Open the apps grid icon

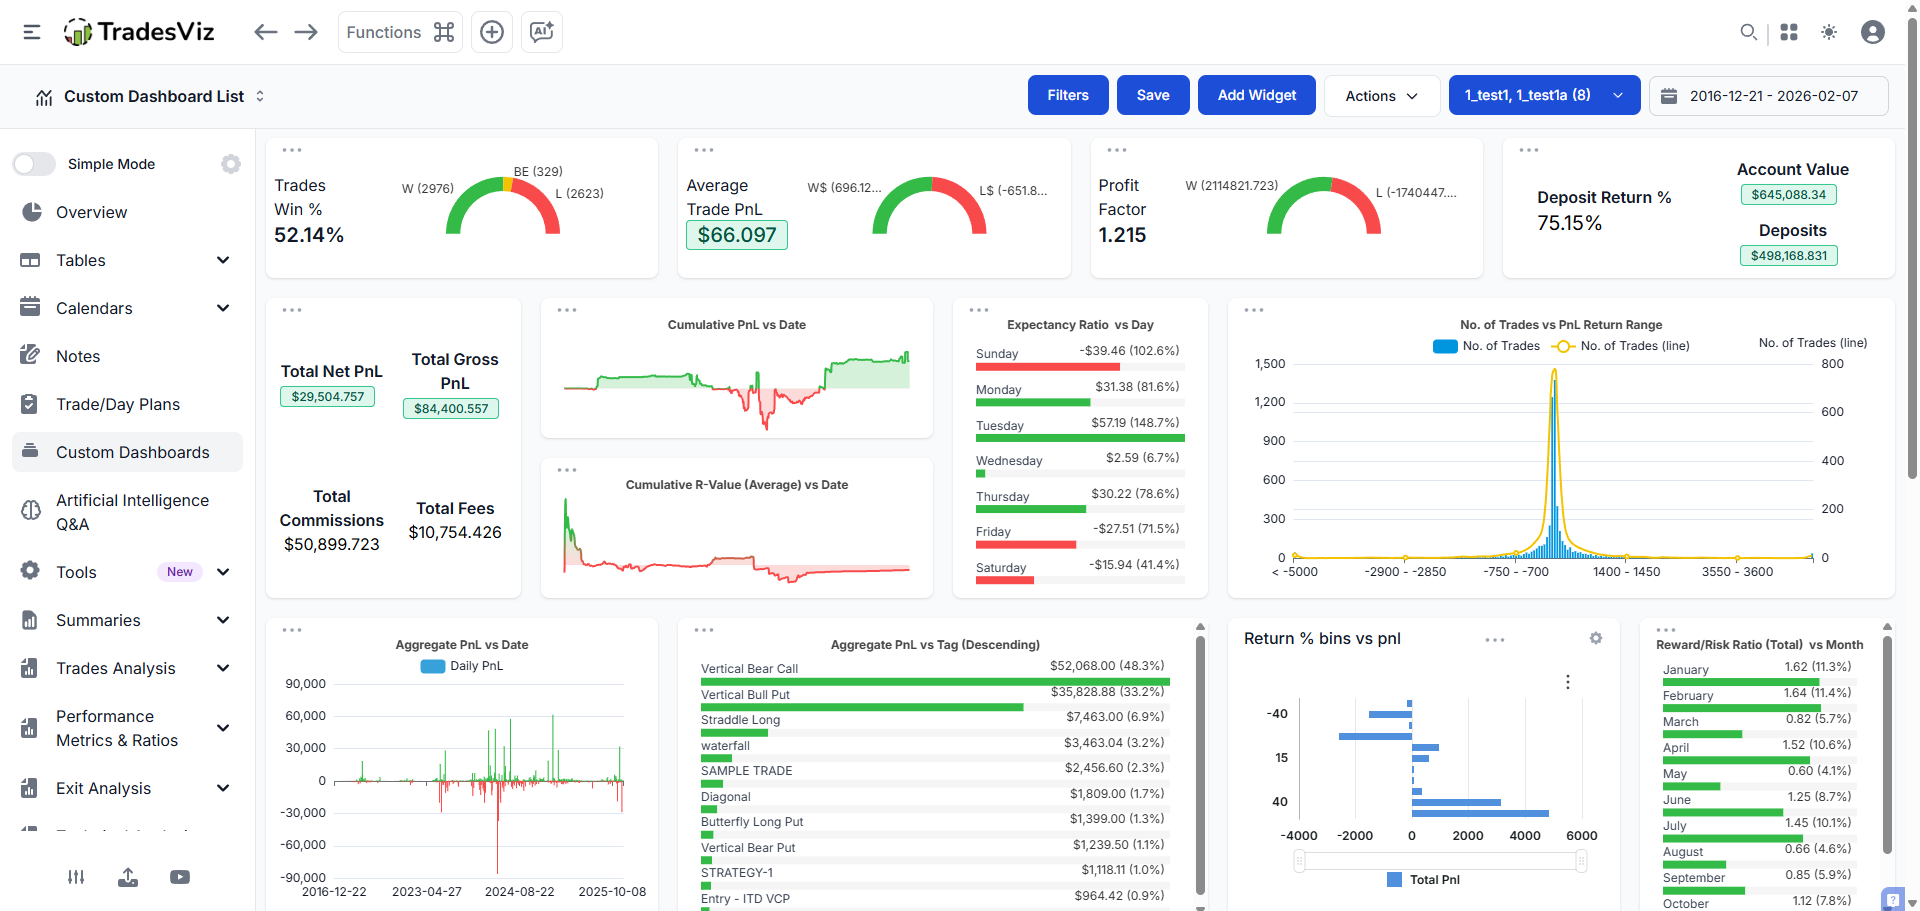[1789, 32]
